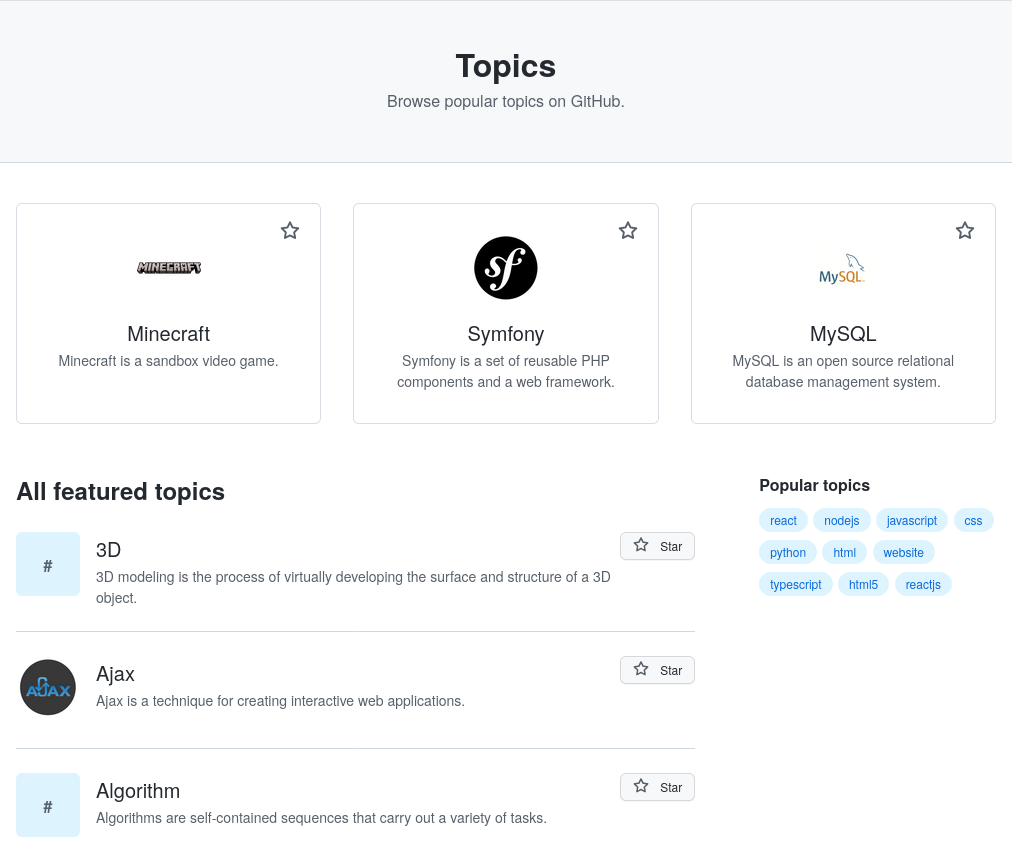1012x852 pixels.
Task: Star the MySQL topic card
Action: tap(965, 231)
